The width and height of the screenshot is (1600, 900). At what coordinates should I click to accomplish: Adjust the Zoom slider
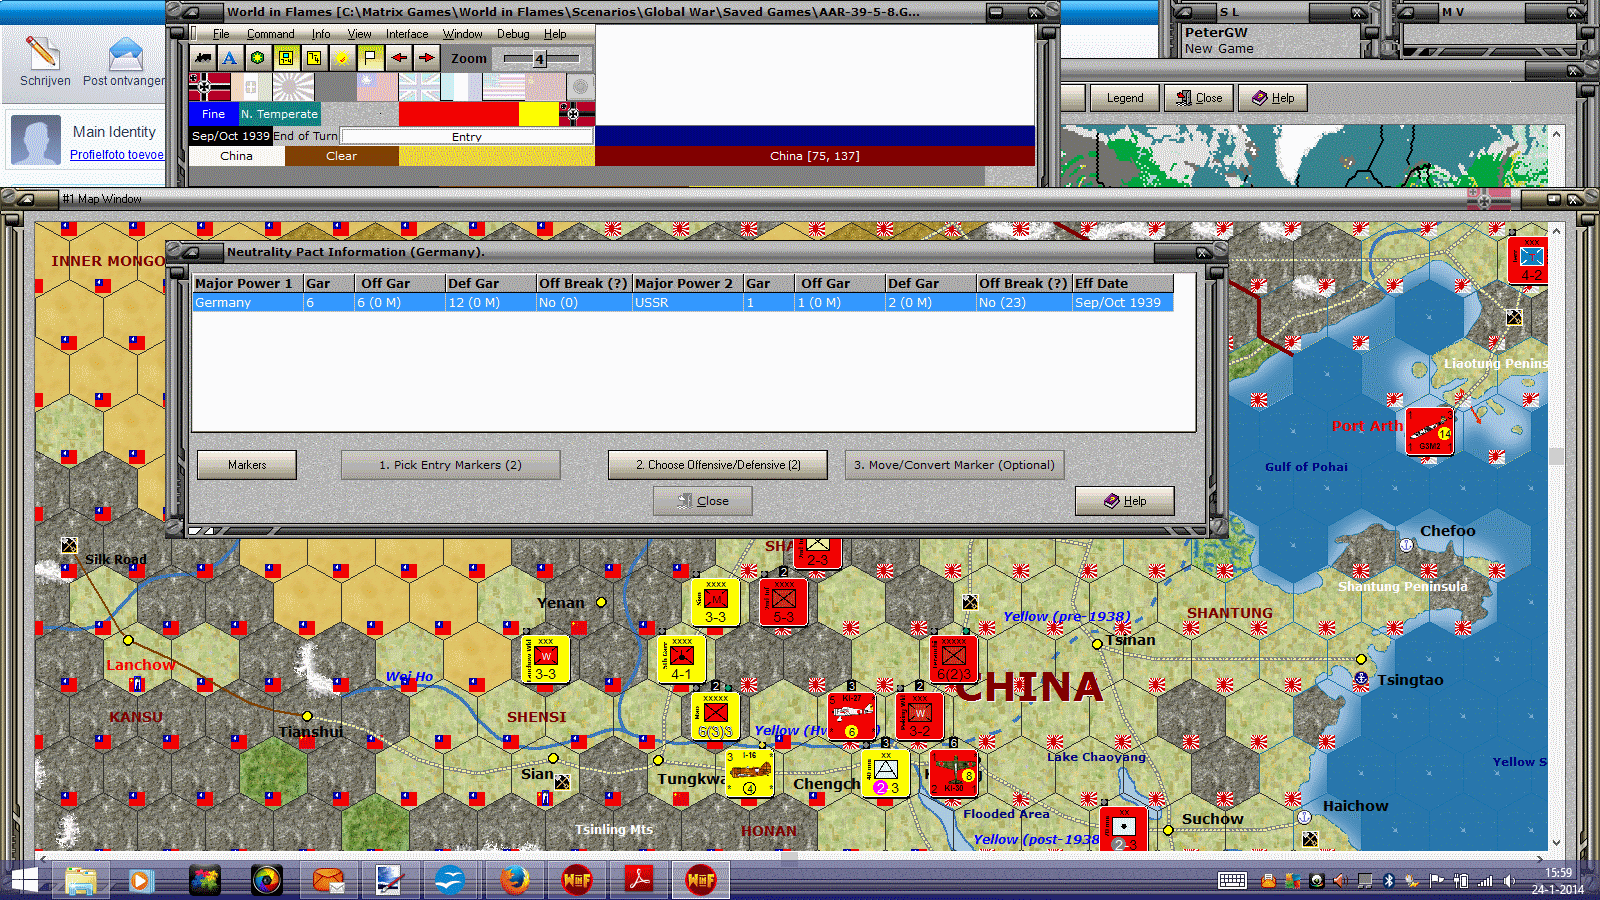coord(540,58)
